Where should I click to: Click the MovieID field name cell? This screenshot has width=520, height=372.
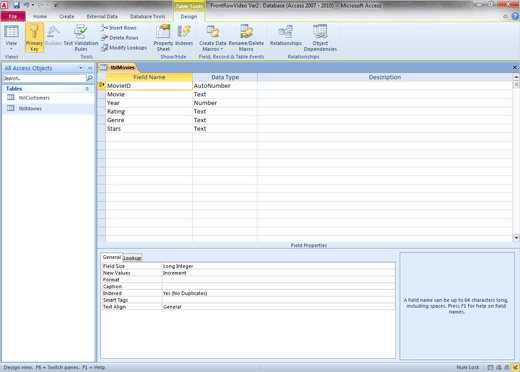tap(149, 86)
